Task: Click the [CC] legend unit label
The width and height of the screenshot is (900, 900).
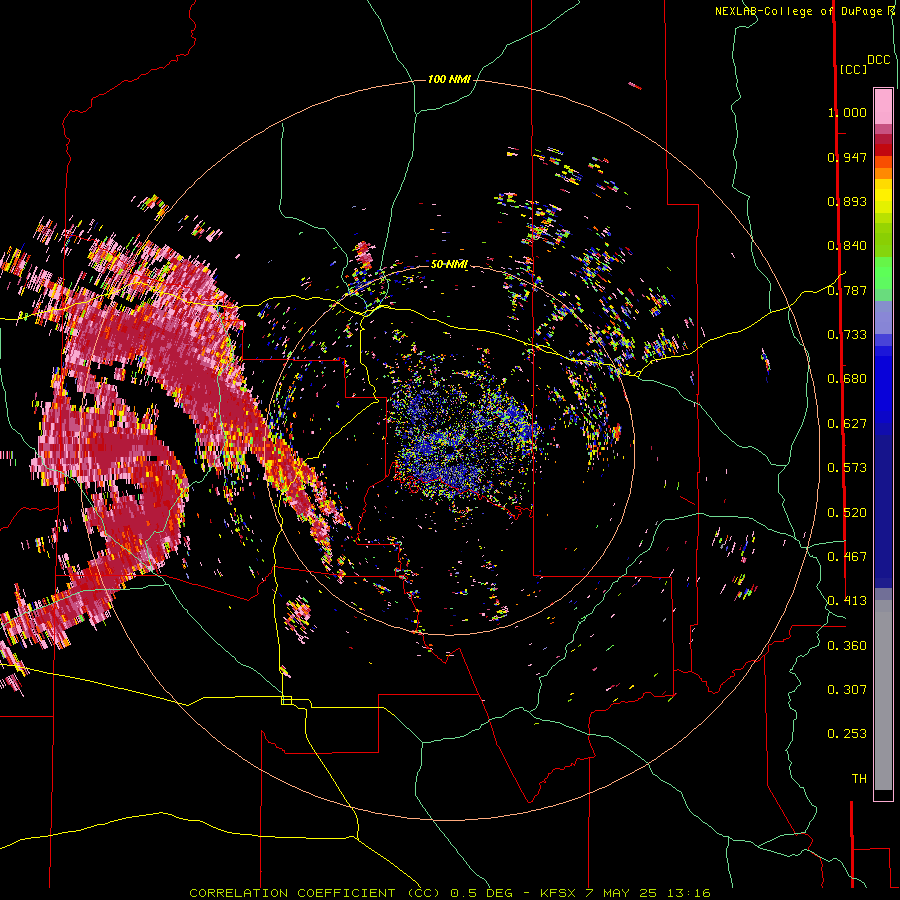Action: 854,69
